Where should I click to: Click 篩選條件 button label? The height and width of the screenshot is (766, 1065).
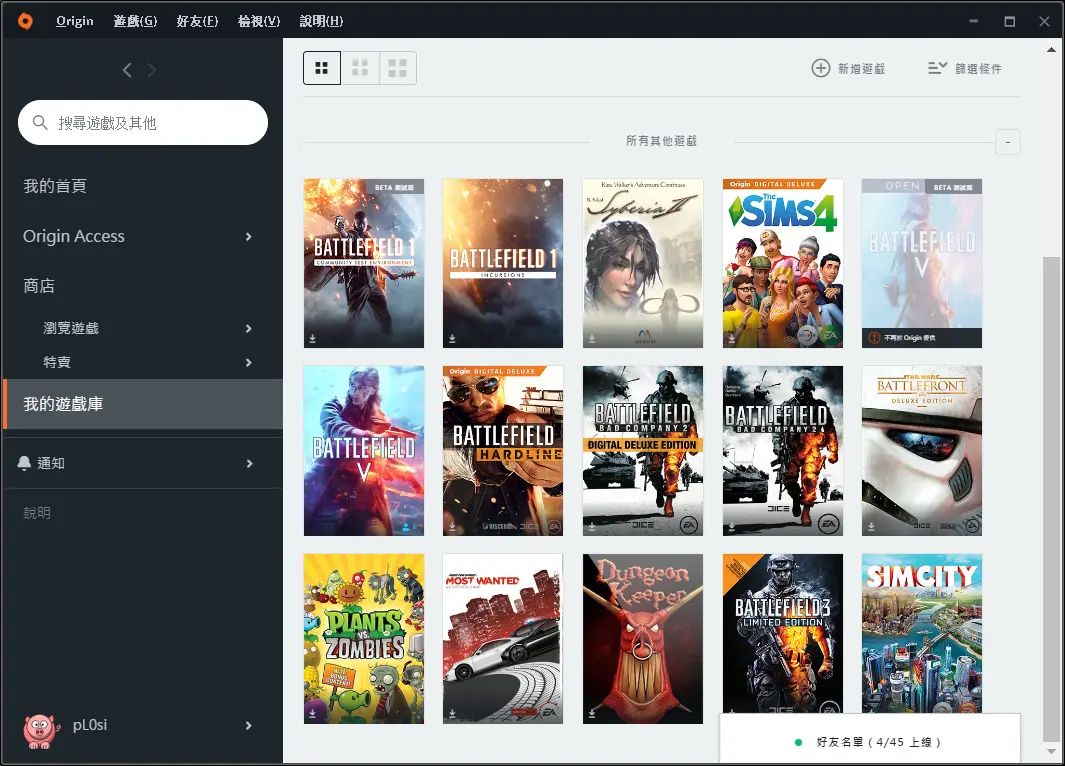click(x=978, y=69)
